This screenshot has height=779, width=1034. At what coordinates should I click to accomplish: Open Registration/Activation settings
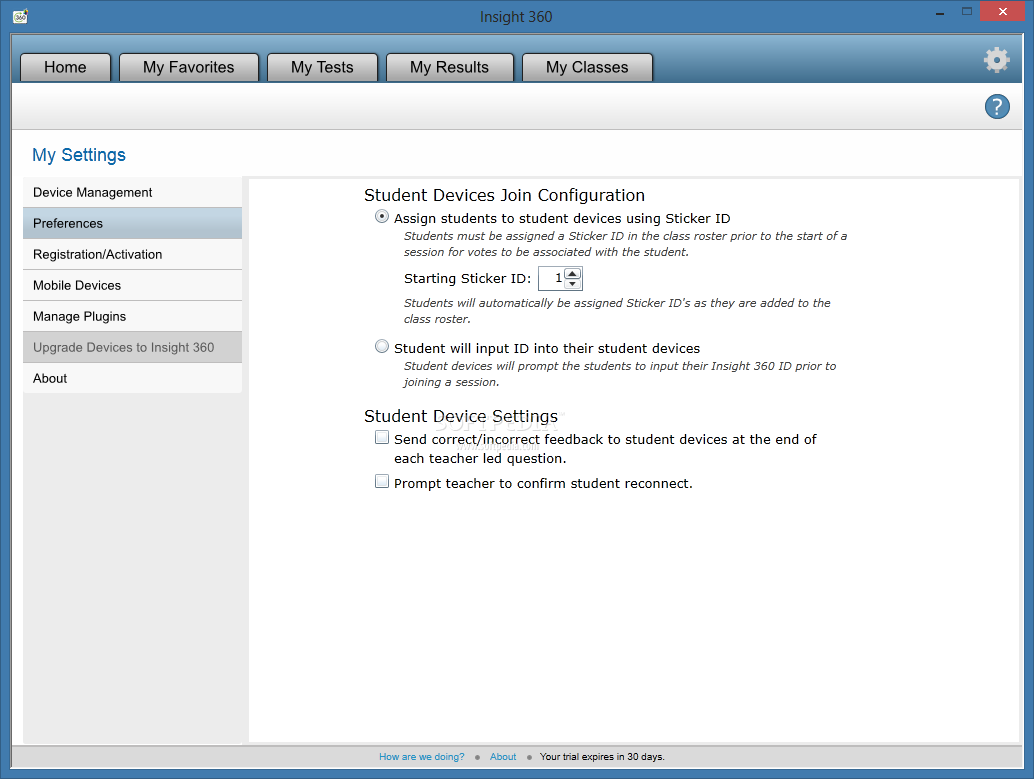133,254
